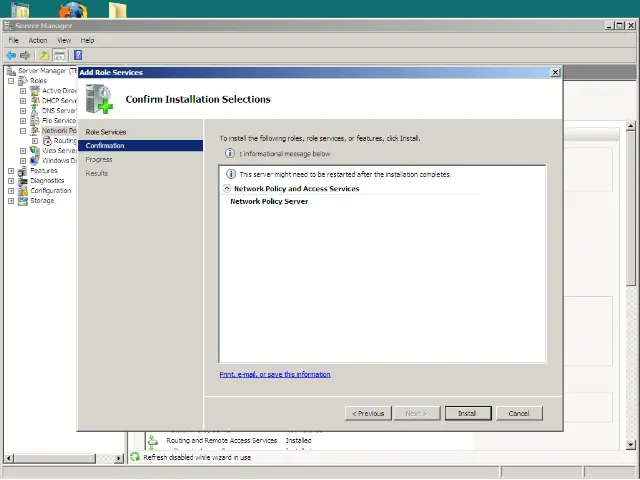
Task: Select Confirmation wizard step
Action: 140,146
